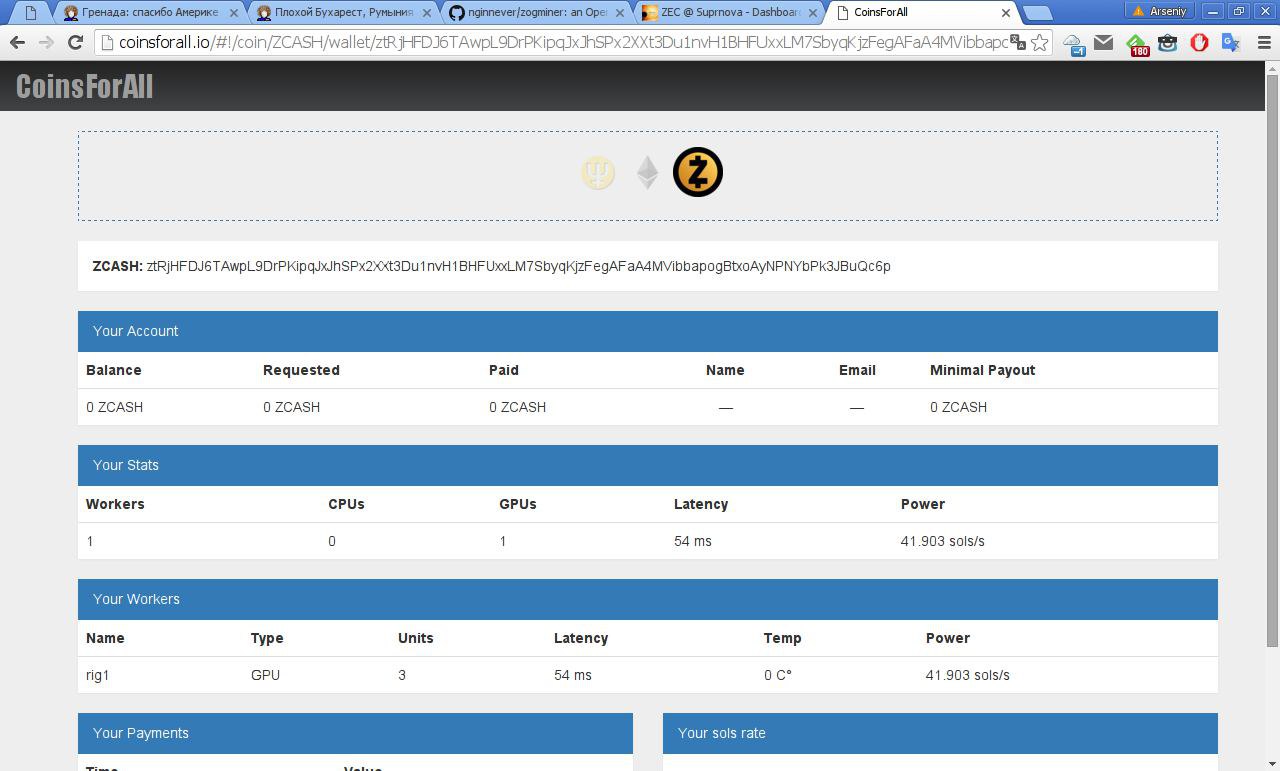Click the worker Units value 3

402,675
